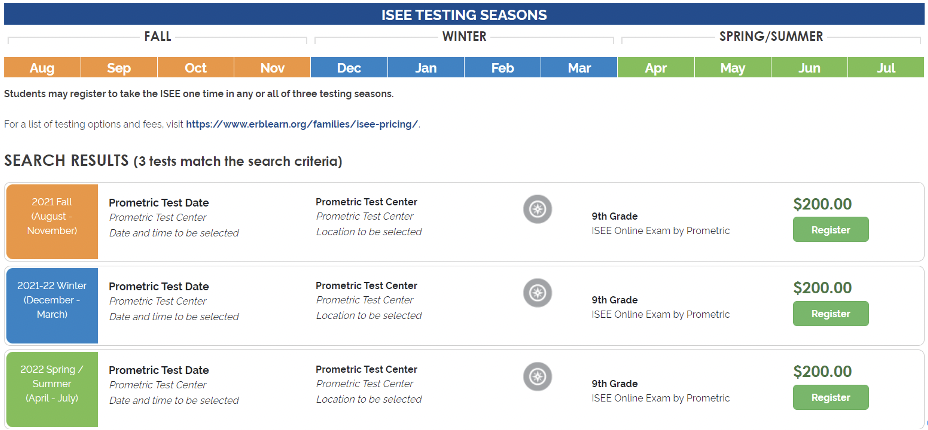Click the Apr month in Spring/Summer
Screen dimensions: 928x430
(x=656, y=68)
